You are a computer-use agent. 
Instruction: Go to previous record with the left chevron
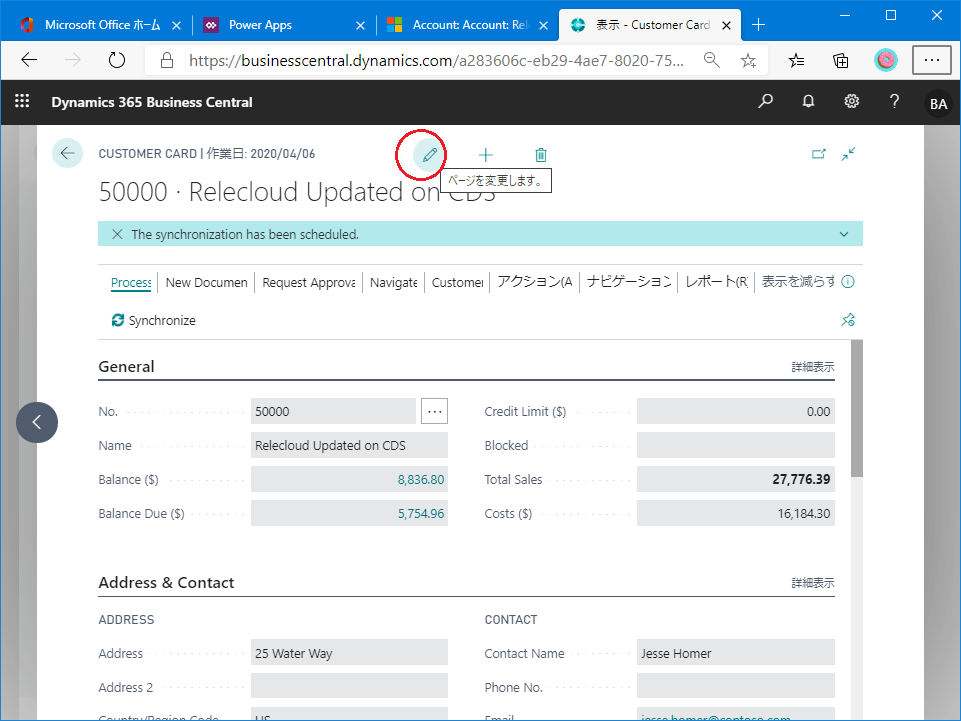pyautogui.click(x=37, y=422)
